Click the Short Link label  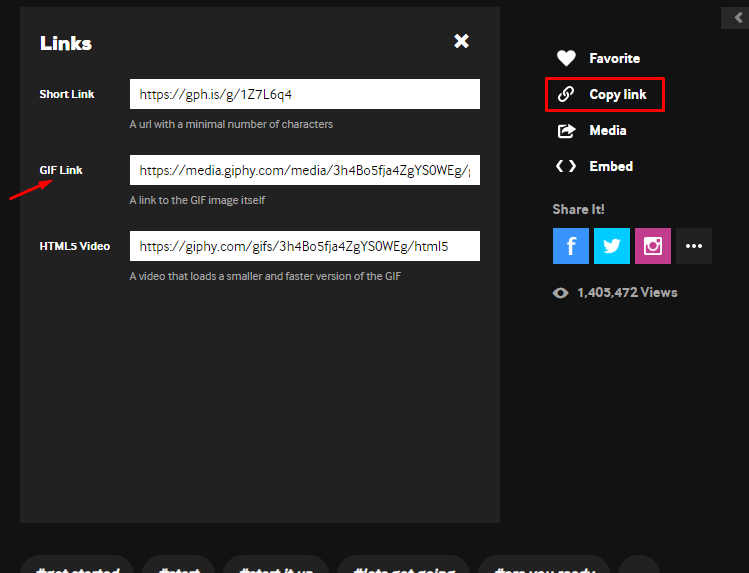tap(67, 94)
